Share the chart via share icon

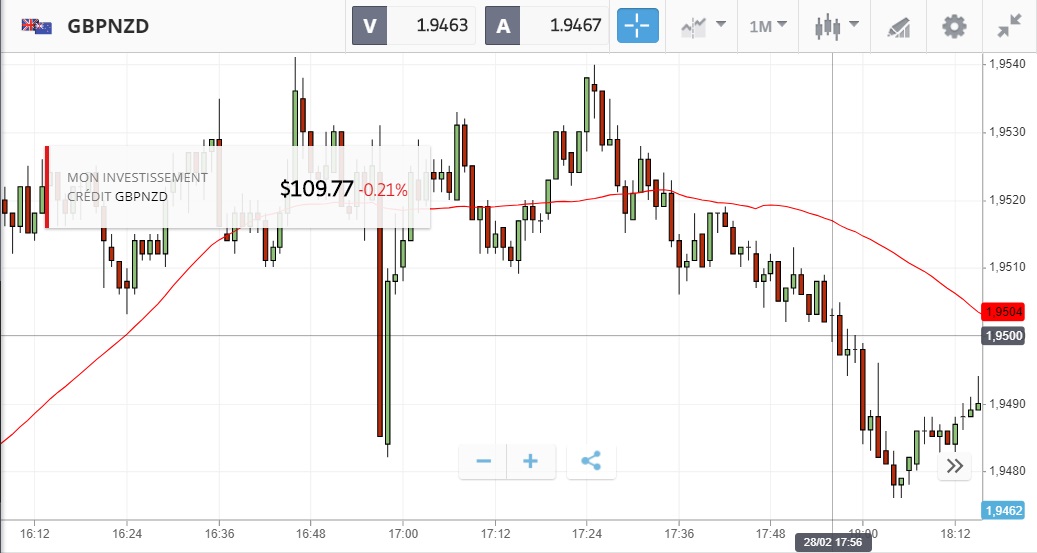pos(591,461)
